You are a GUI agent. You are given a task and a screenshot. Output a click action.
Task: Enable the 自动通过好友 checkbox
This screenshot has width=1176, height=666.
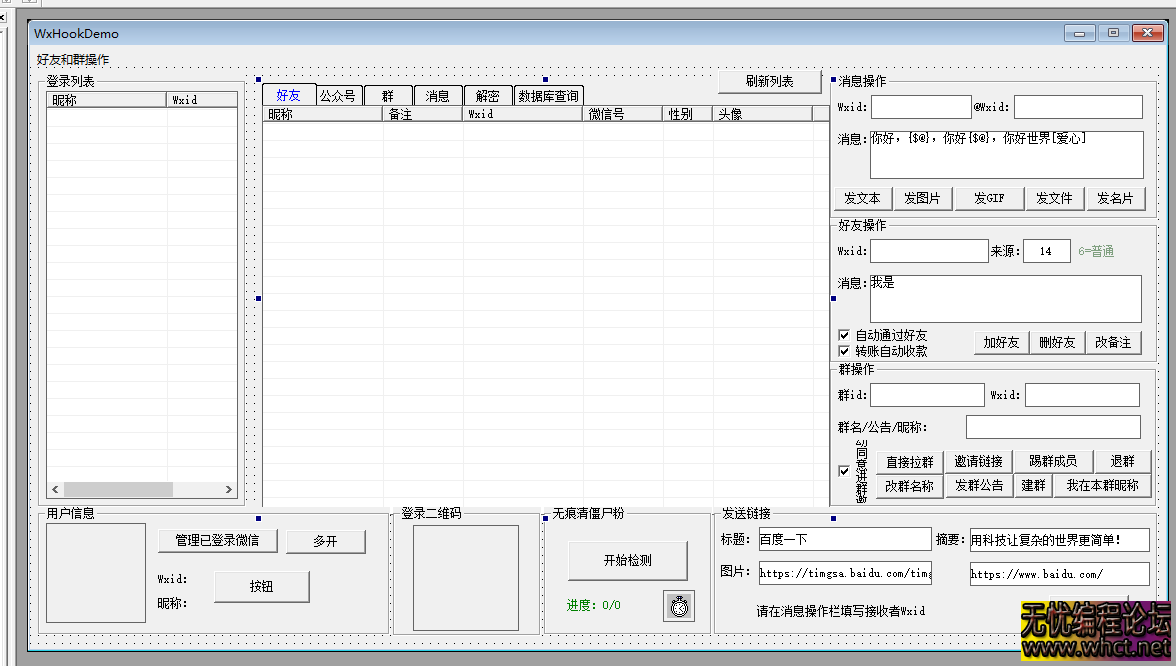844,334
